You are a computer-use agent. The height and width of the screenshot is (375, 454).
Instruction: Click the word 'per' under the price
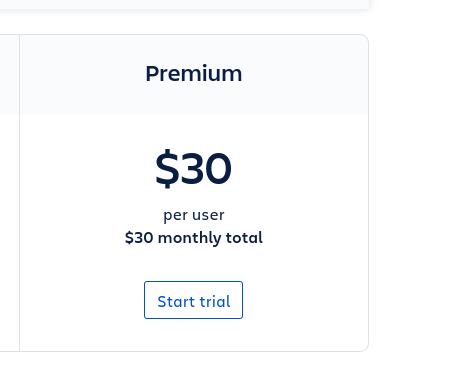(173, 215)
